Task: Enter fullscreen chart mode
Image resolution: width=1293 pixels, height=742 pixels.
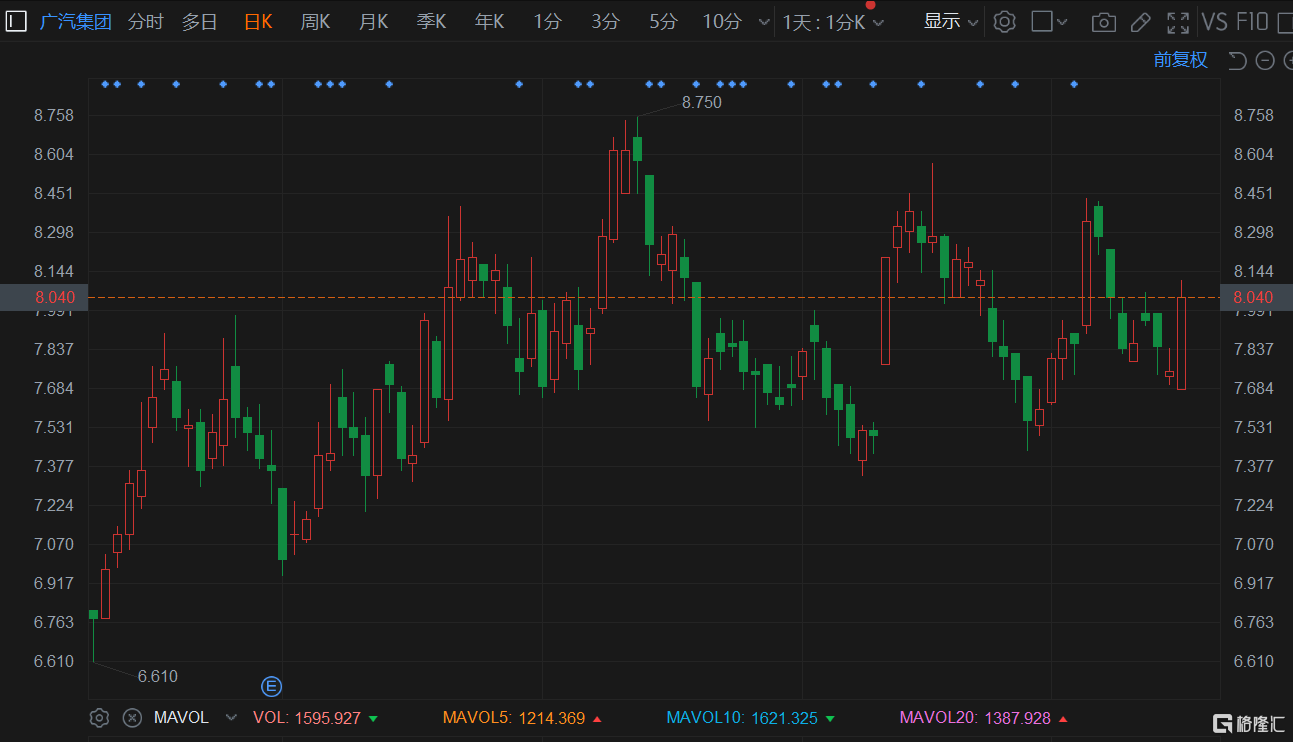Action: coord(1178,22)
